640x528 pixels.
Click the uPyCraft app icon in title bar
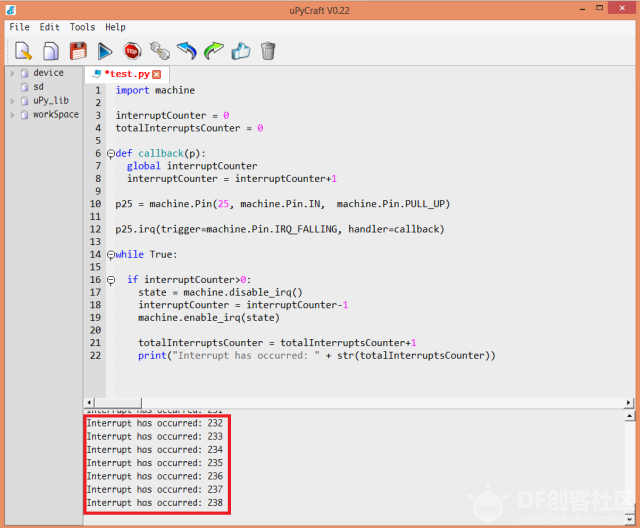point(11,10)
